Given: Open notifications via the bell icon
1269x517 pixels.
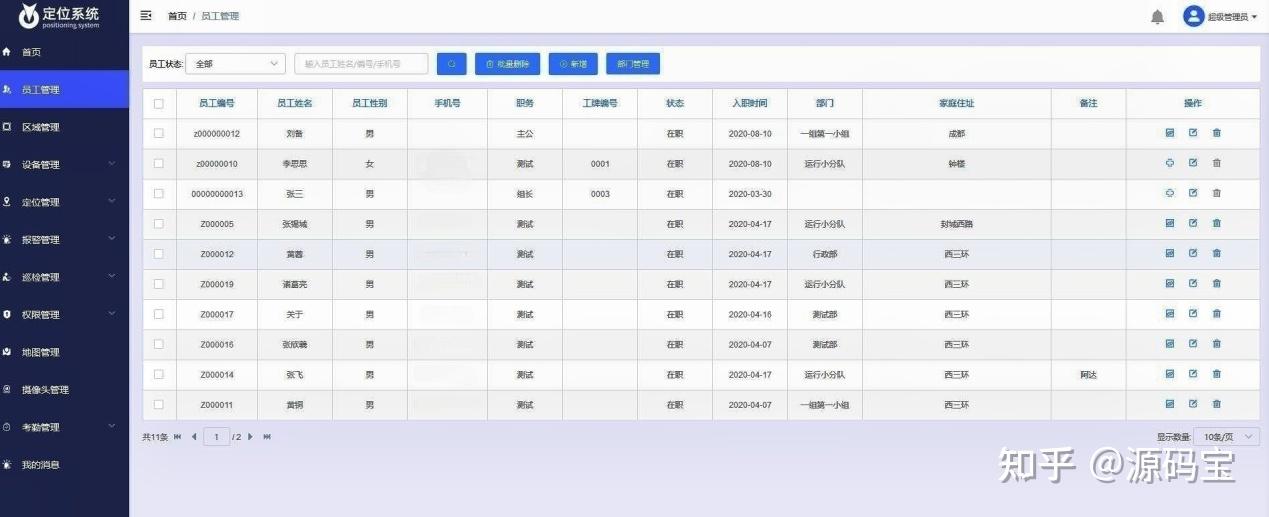Looking at the screenshot, I should pyautogui.click(x=1157, y=17).
